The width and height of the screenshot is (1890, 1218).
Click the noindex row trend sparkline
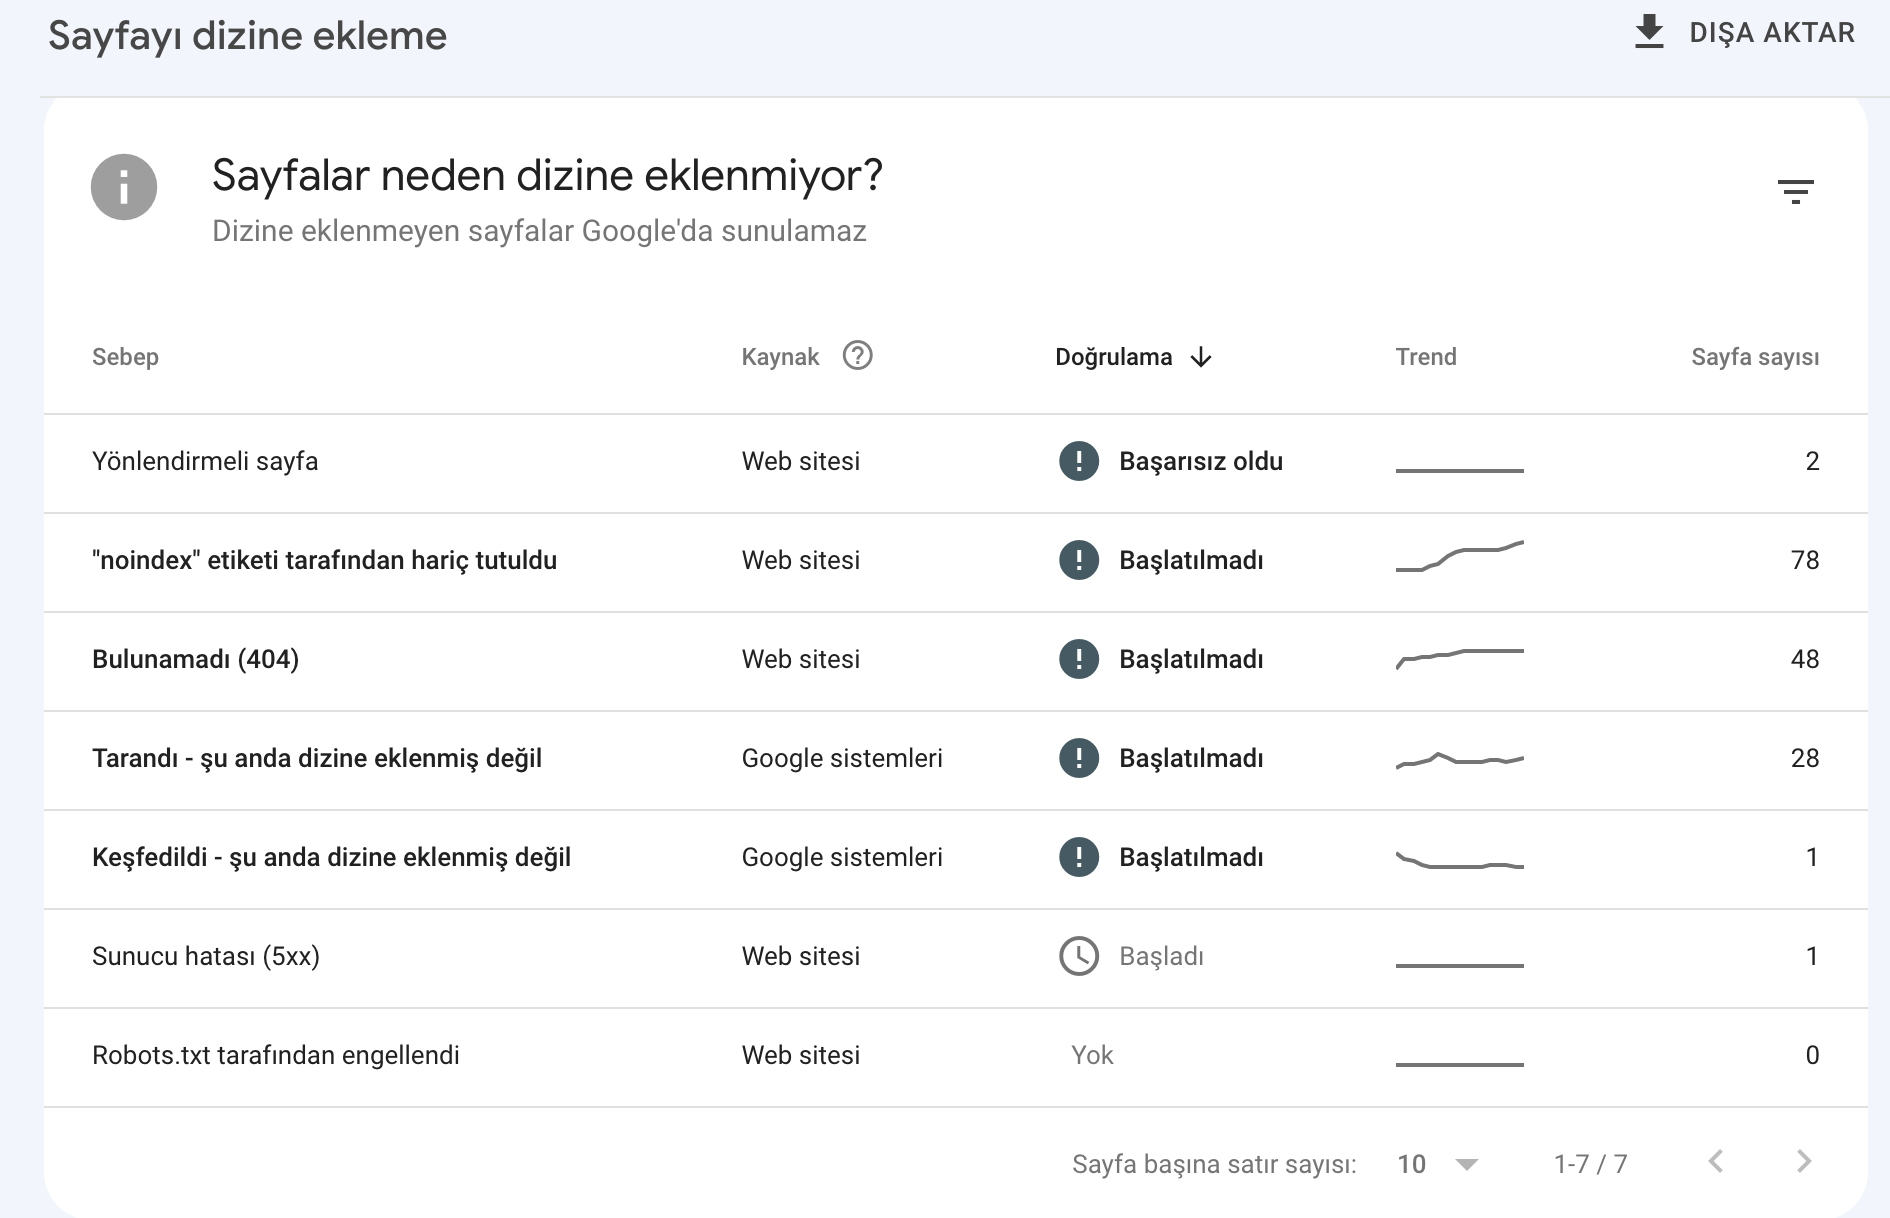click(1460, 557)
